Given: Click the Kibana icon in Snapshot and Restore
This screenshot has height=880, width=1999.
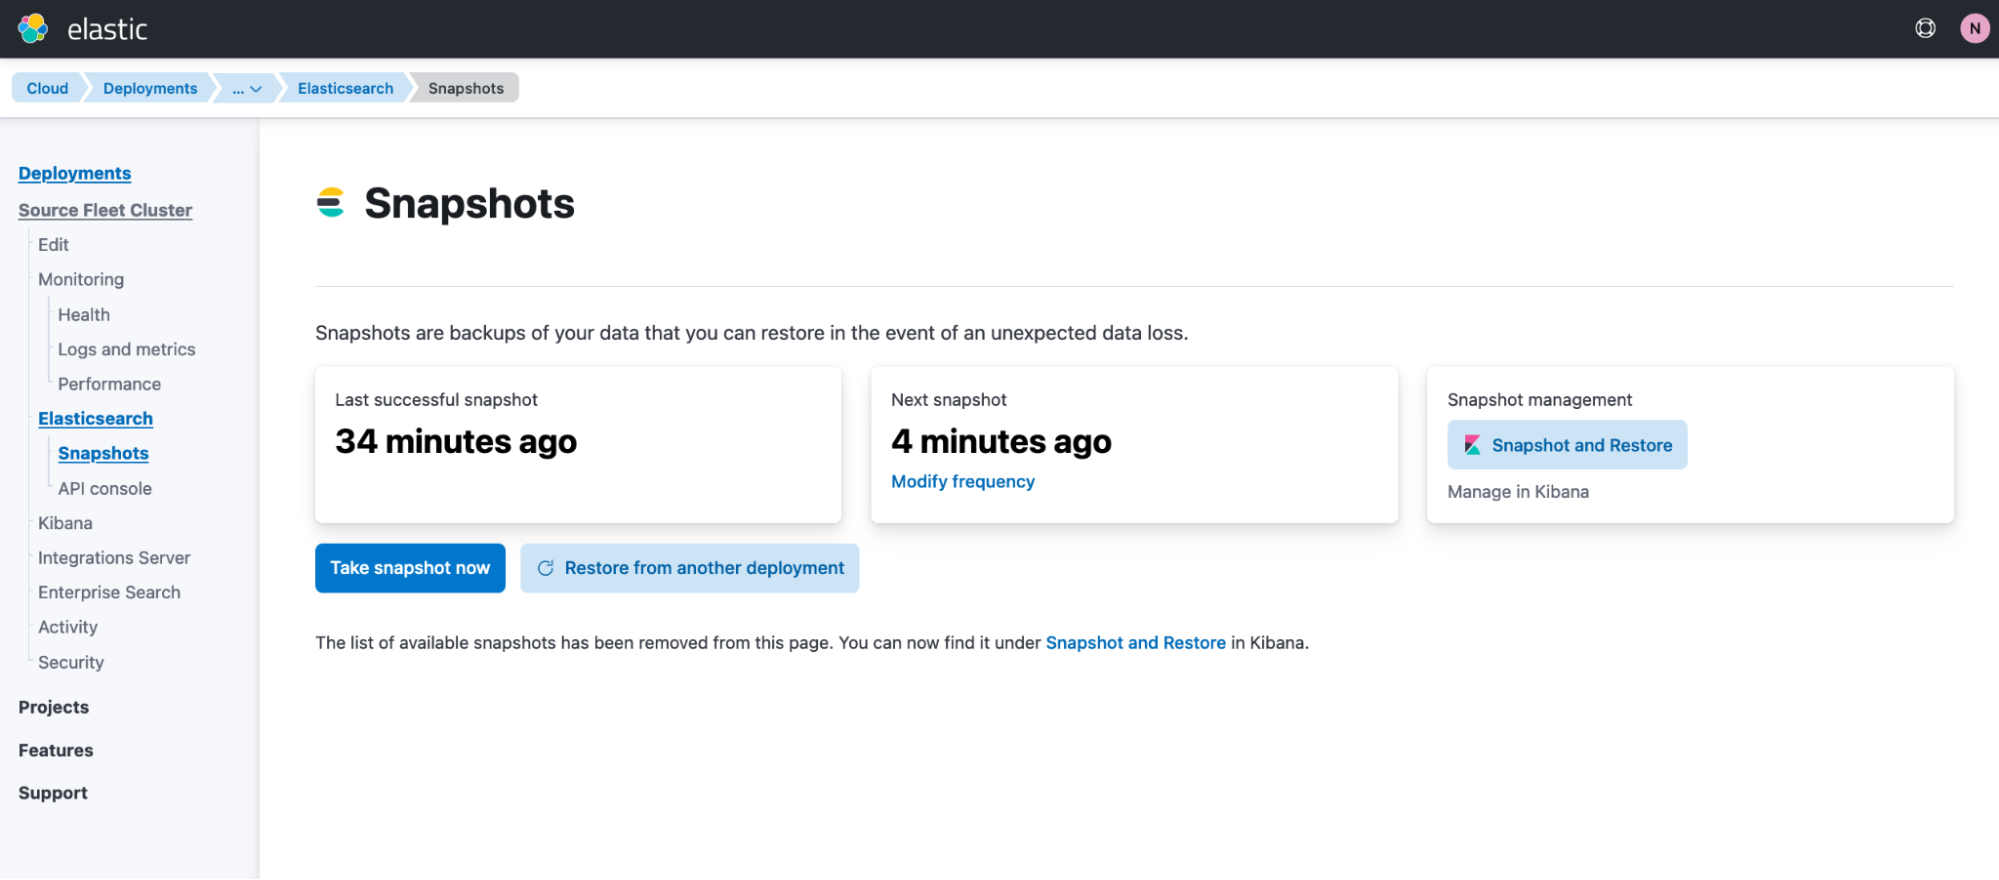Looking at the screenshot, I should pyautogui.click(x=1472, y=445).
